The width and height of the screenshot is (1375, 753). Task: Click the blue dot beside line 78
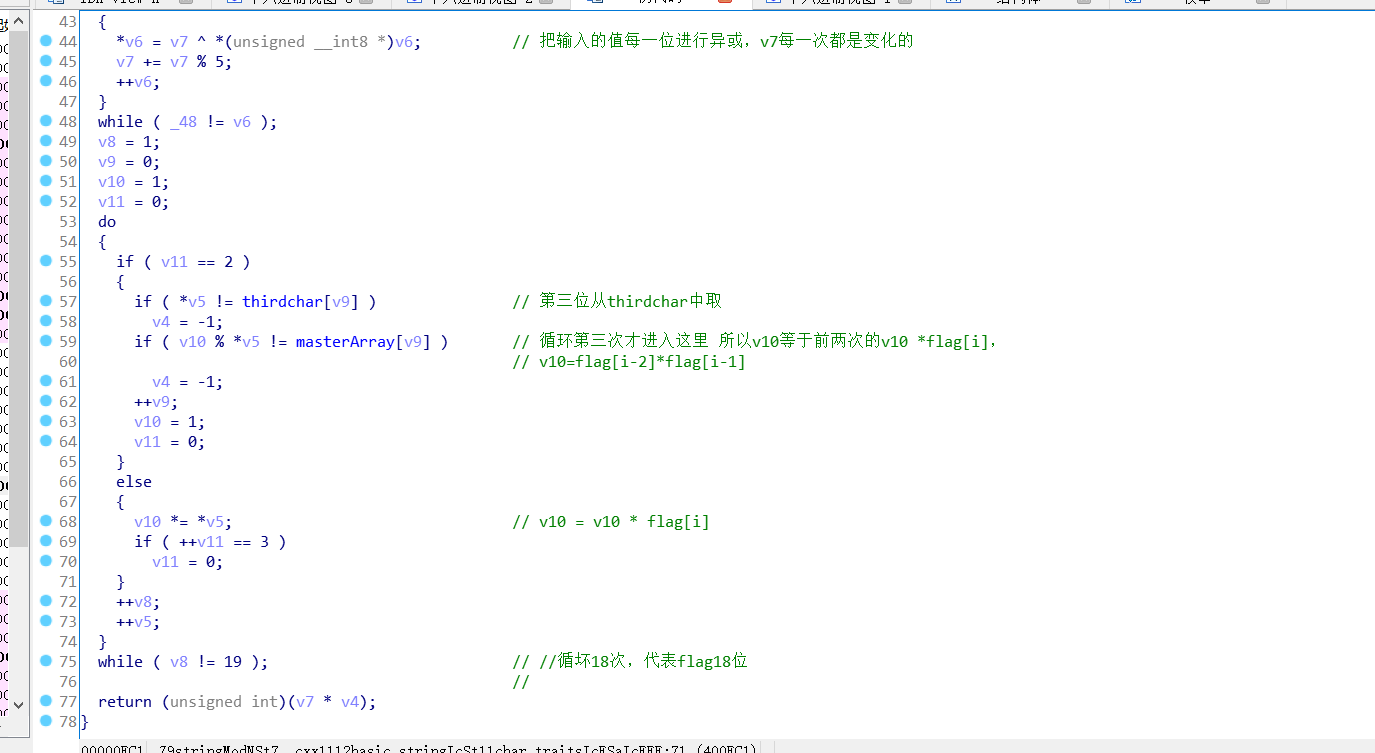pos(46,721)
